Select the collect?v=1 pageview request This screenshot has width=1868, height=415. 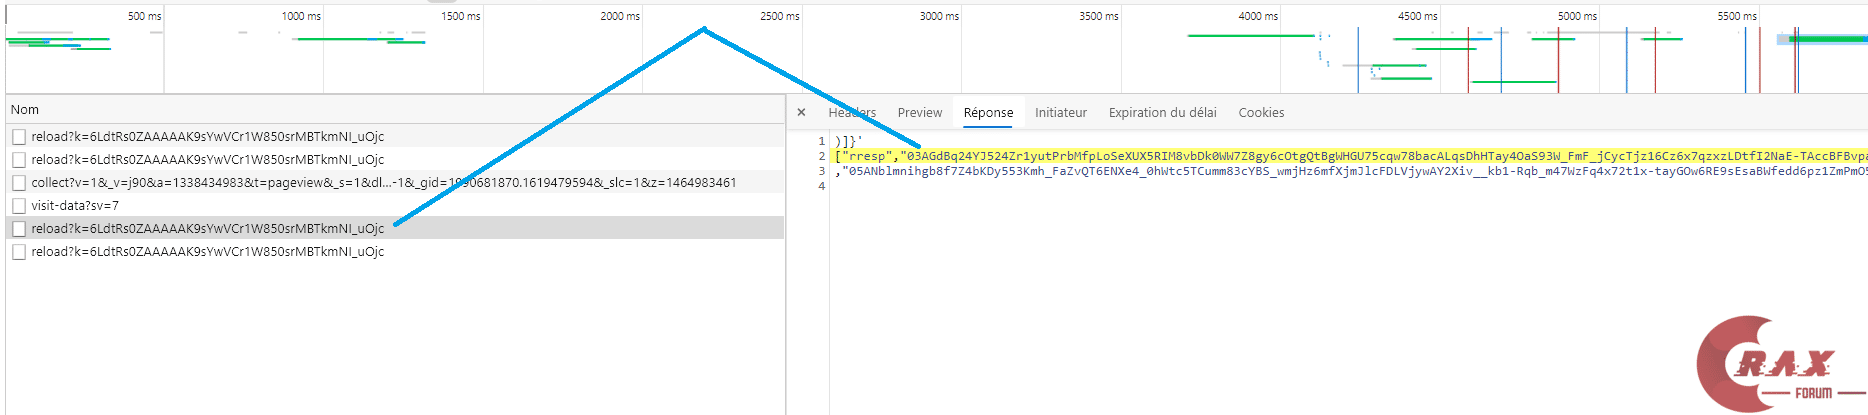pos(395,183)
